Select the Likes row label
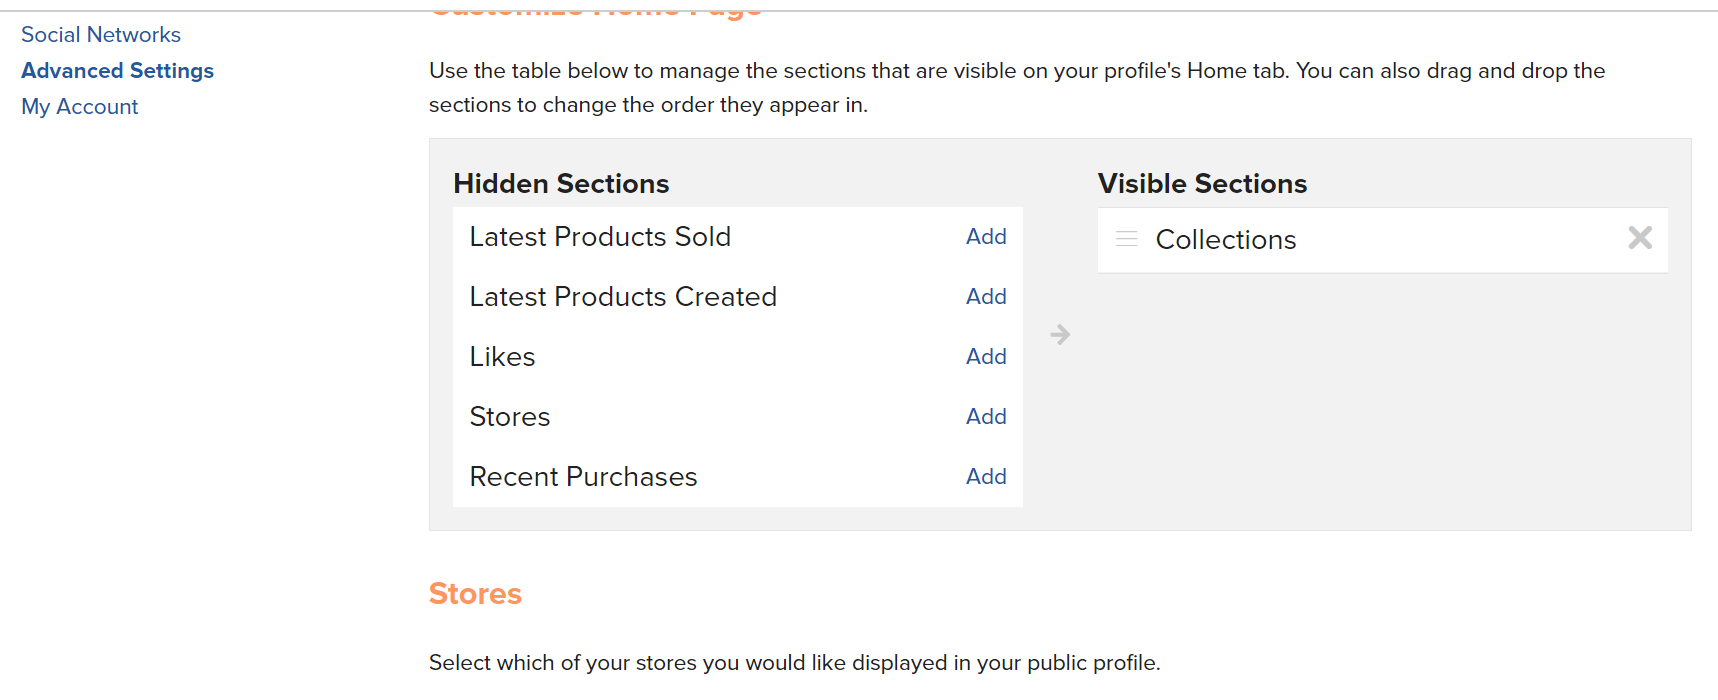Screen dimensions: 1718x700 (x=502, y=357)
